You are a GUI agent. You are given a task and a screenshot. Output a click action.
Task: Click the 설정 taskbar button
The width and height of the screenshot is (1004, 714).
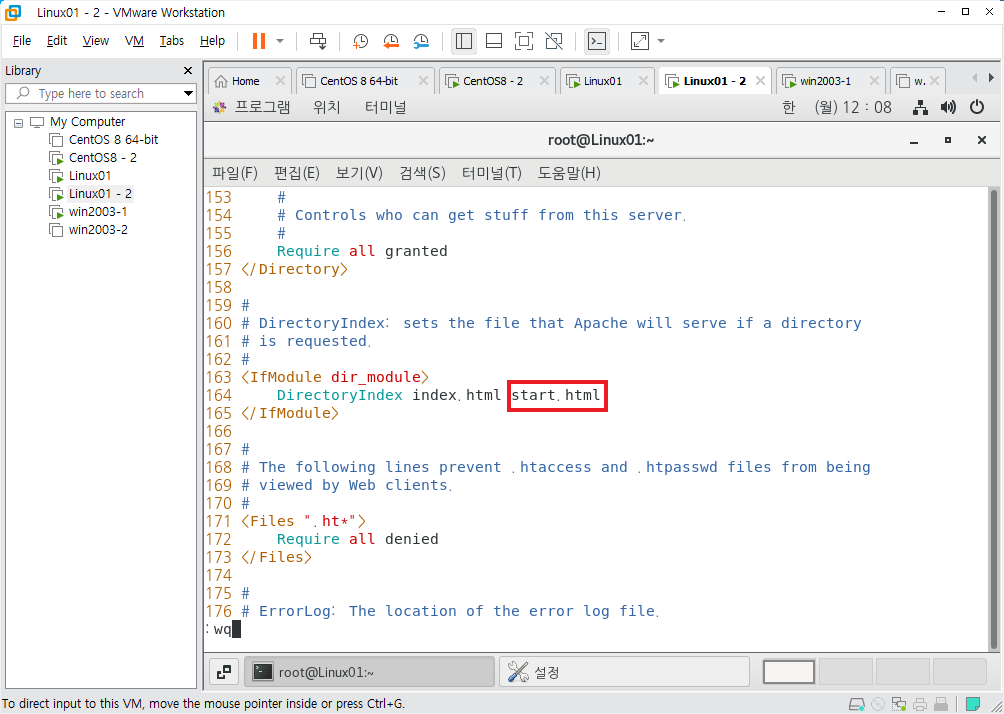pyautogui.click(x=624, y=672)
